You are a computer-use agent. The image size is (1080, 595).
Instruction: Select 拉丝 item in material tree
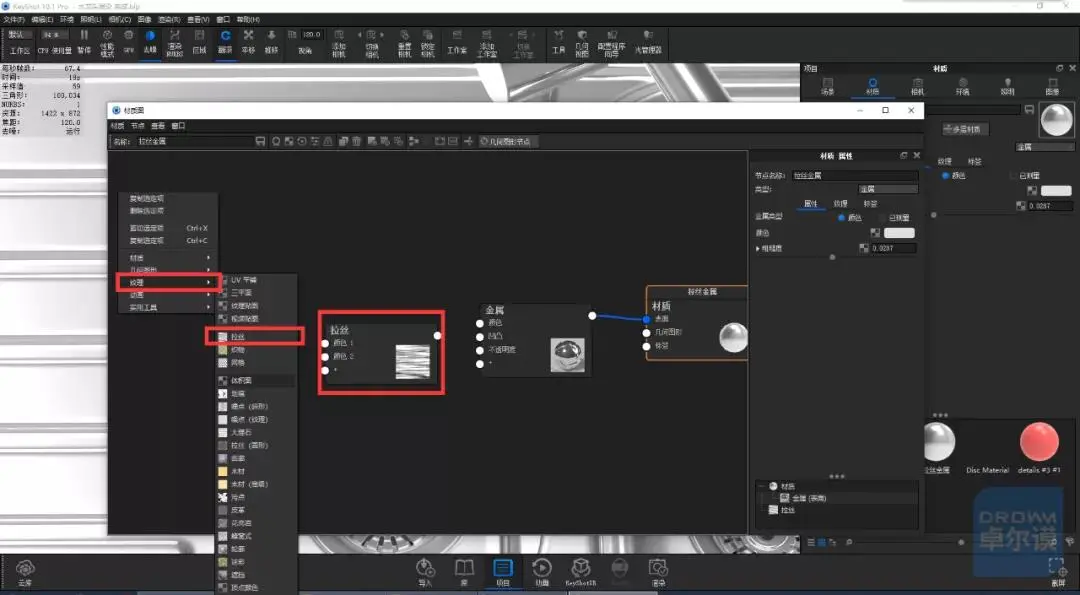click(x=788, y=510)
